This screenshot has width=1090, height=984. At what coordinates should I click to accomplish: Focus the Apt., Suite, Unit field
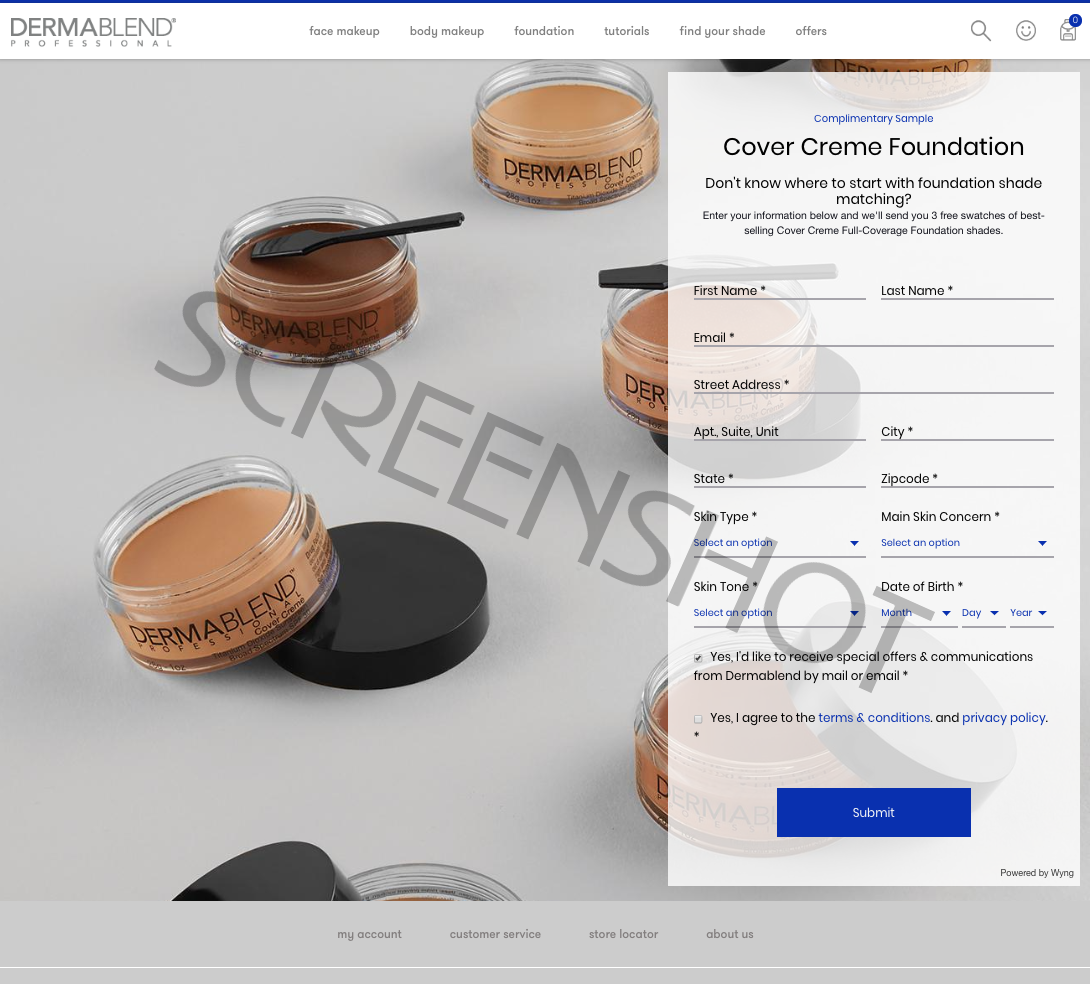pos(779,432)
